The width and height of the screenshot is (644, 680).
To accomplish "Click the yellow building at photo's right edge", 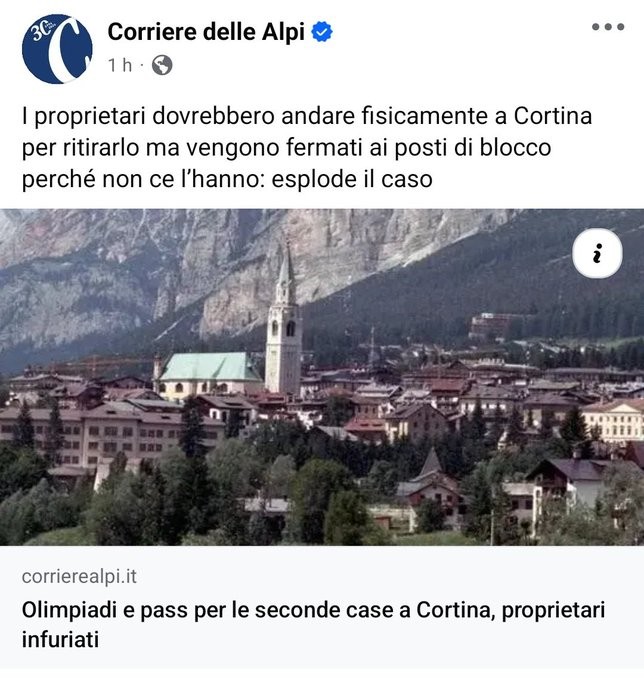I will 614,421.
